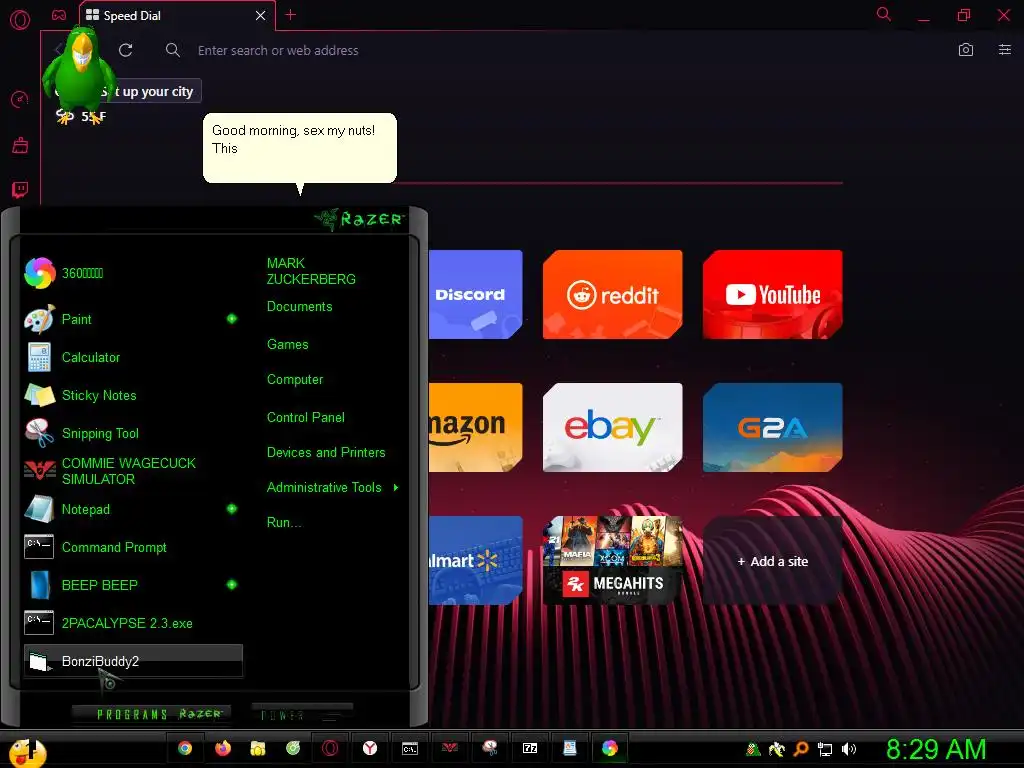This screenshot has width=1024, height=768.
Task: Open Documents in start menu
Action: coord(299,306)
